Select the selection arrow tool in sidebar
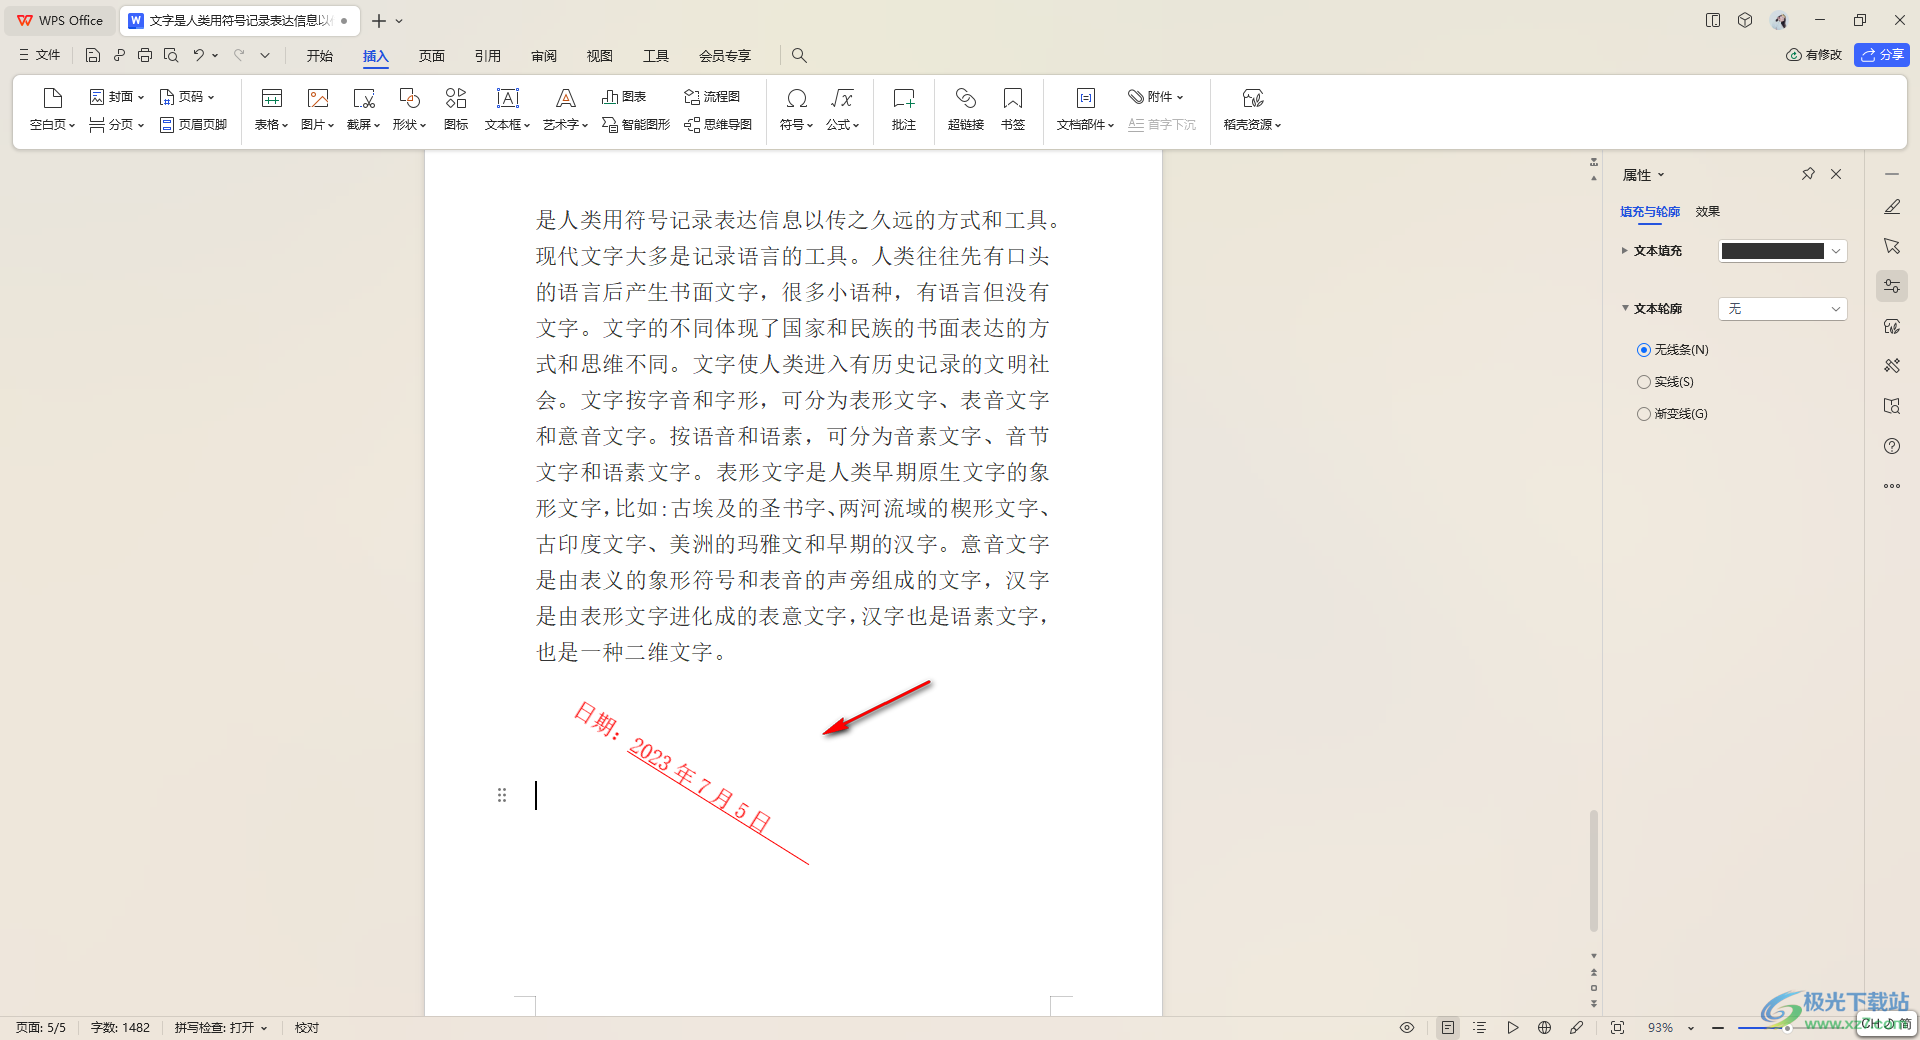The width and height of the screenshot is (1920, 1040). click(1892, 246)
